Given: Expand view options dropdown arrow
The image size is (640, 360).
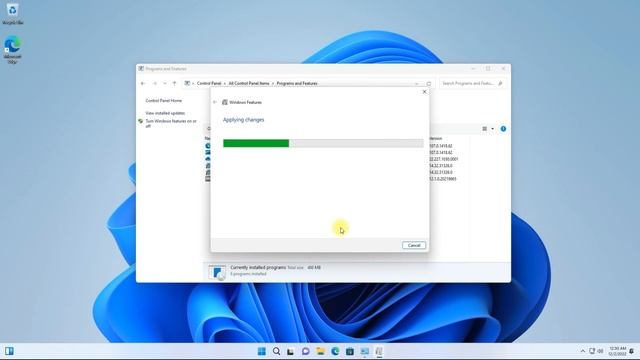Looking at the screenshot, I should tap(493, 129).
